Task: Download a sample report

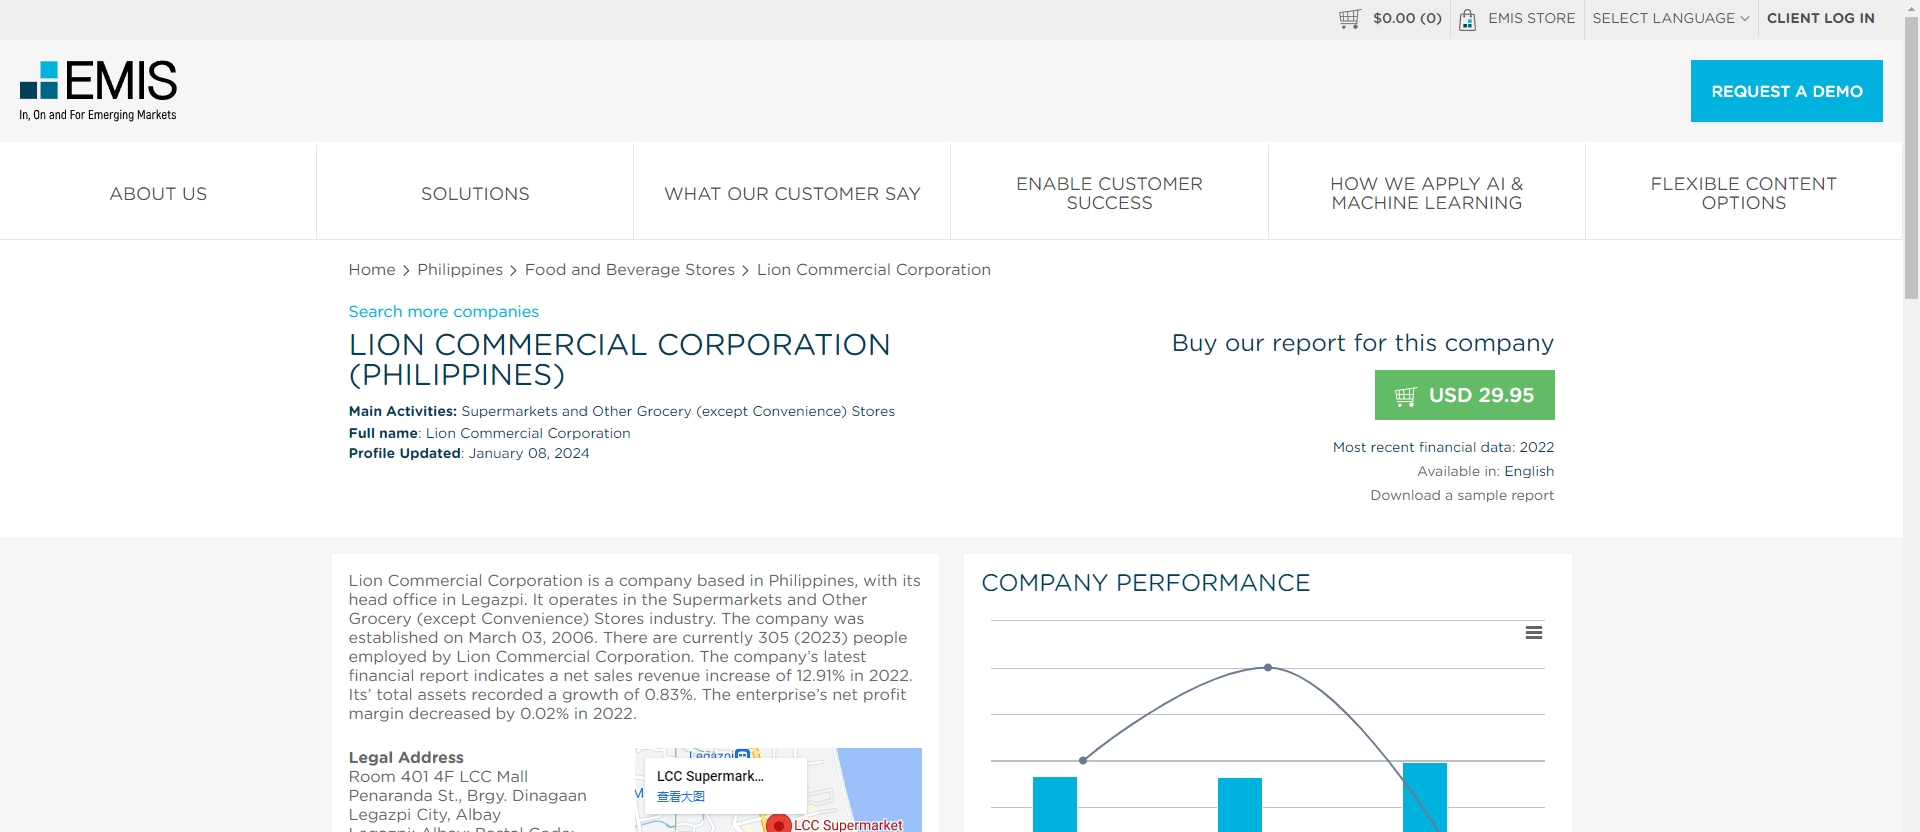Action: point(1462,495)
